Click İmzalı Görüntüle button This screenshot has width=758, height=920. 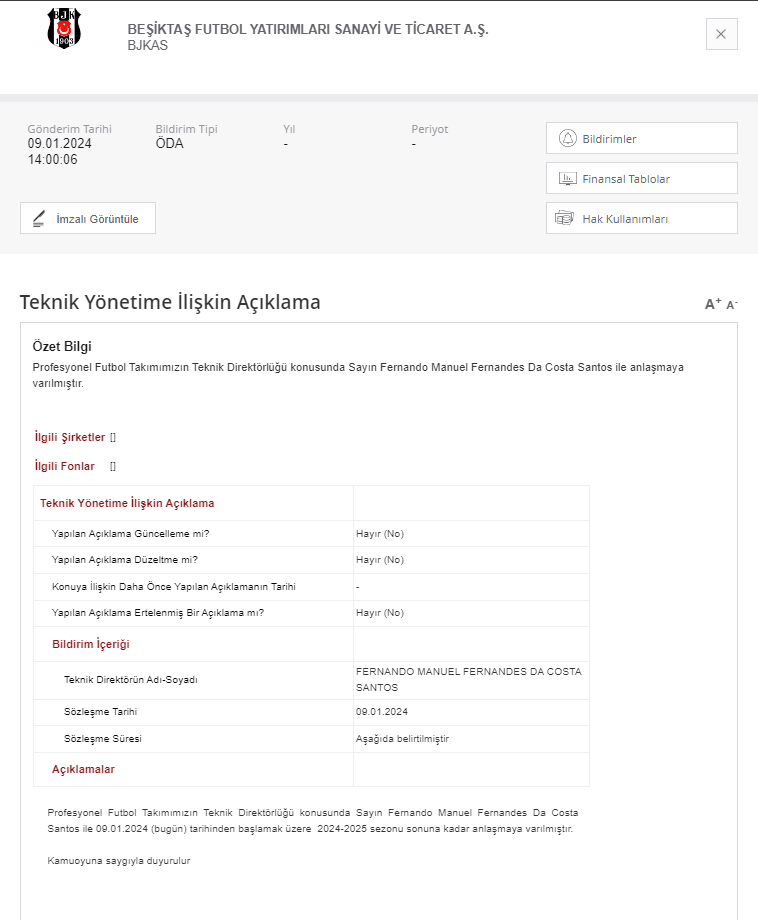pyautogui.click(x=88, y=218)
